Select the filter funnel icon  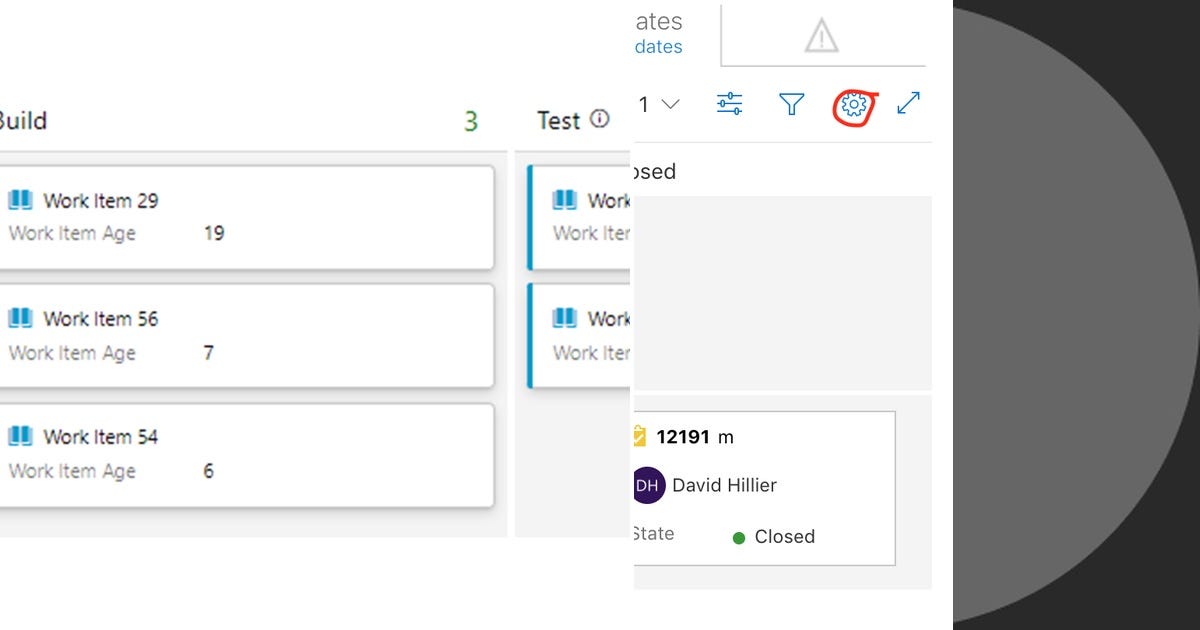[791, 103]
